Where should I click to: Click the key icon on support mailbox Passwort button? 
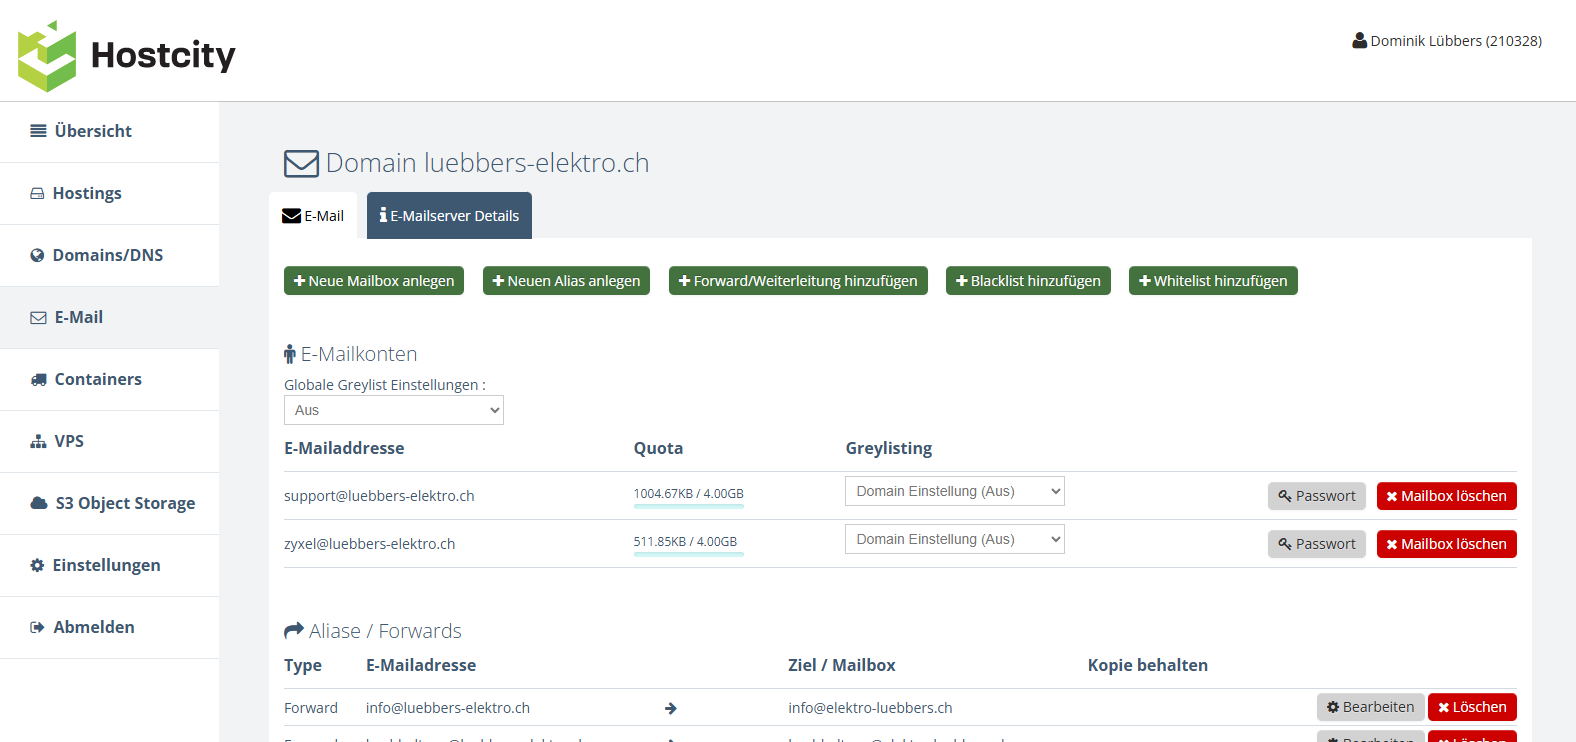pos(1285,496)
